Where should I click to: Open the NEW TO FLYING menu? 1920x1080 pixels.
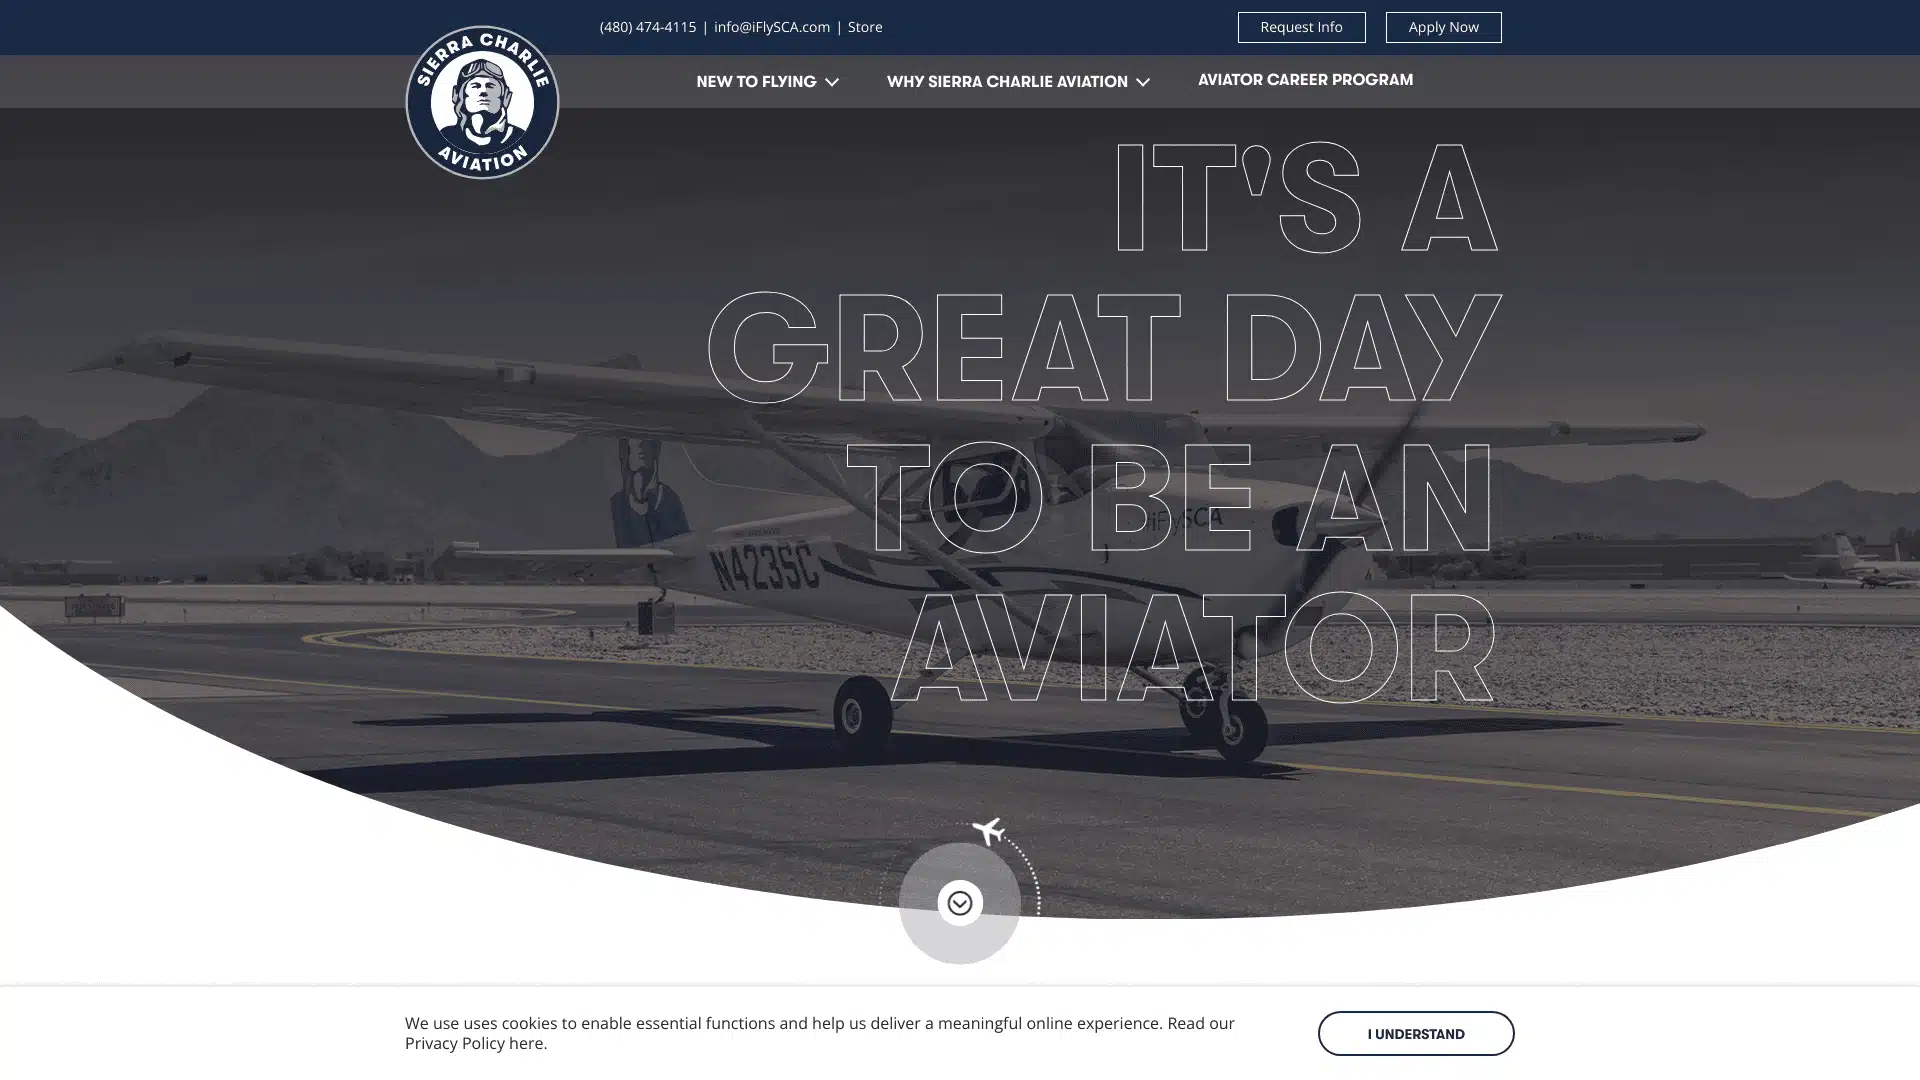point(755,82)
